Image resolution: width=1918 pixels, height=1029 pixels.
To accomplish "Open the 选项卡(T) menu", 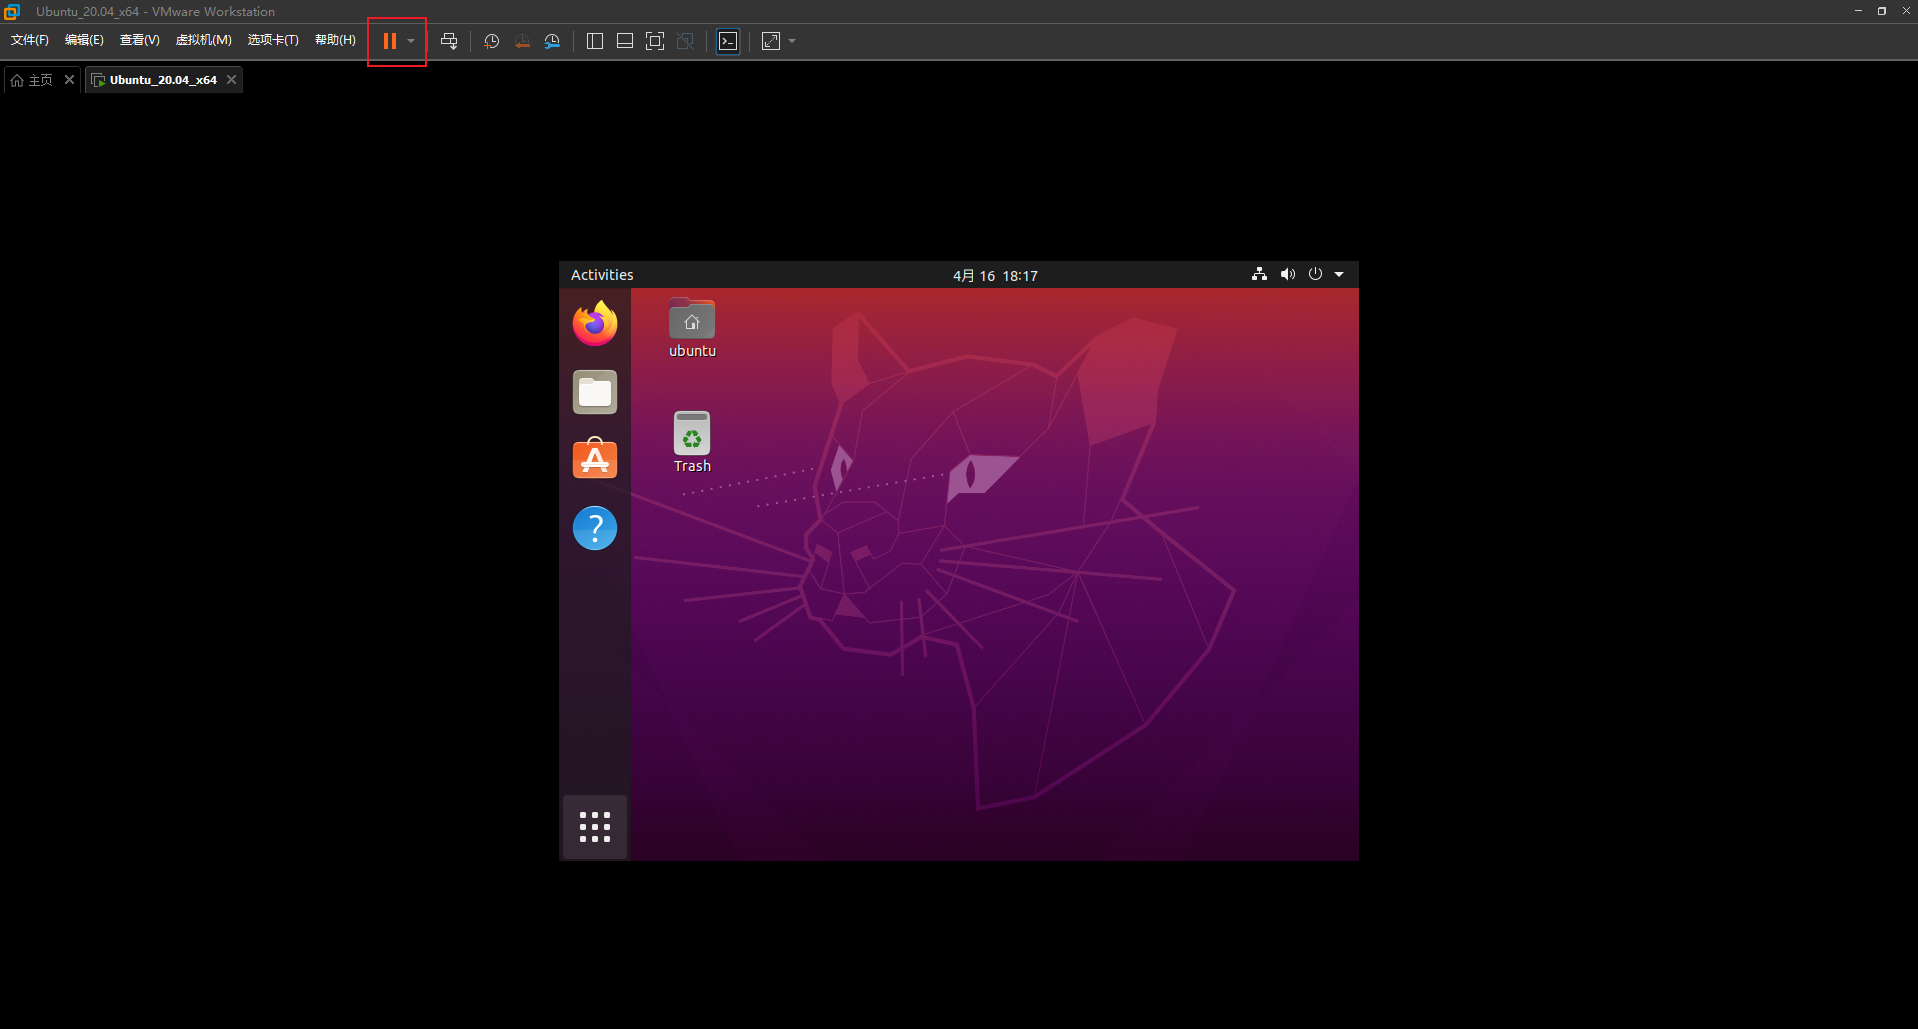I will [273, 40].
